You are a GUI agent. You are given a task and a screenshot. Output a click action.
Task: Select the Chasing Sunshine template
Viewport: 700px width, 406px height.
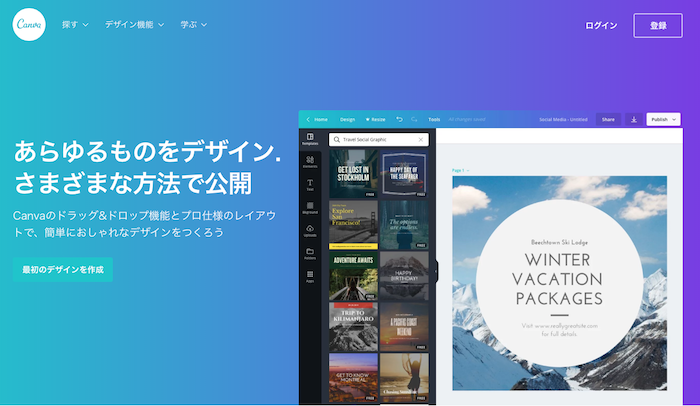point(404,377)
